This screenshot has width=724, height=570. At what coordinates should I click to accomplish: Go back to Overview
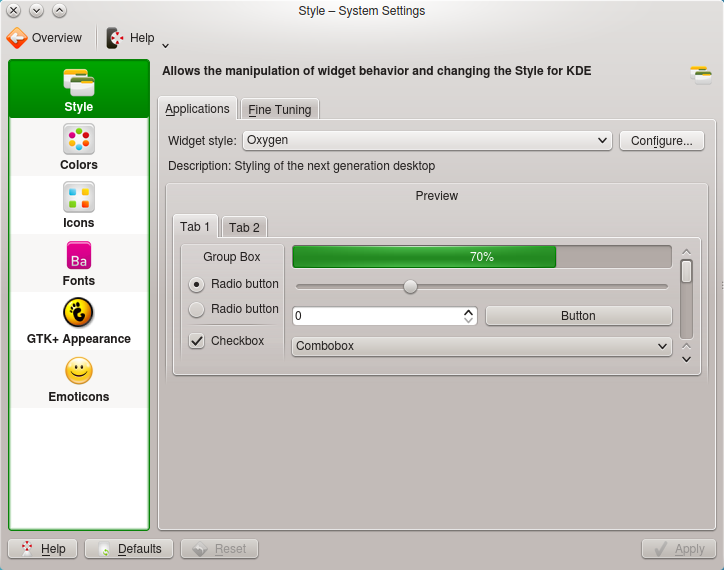click(x=44, y=37)
